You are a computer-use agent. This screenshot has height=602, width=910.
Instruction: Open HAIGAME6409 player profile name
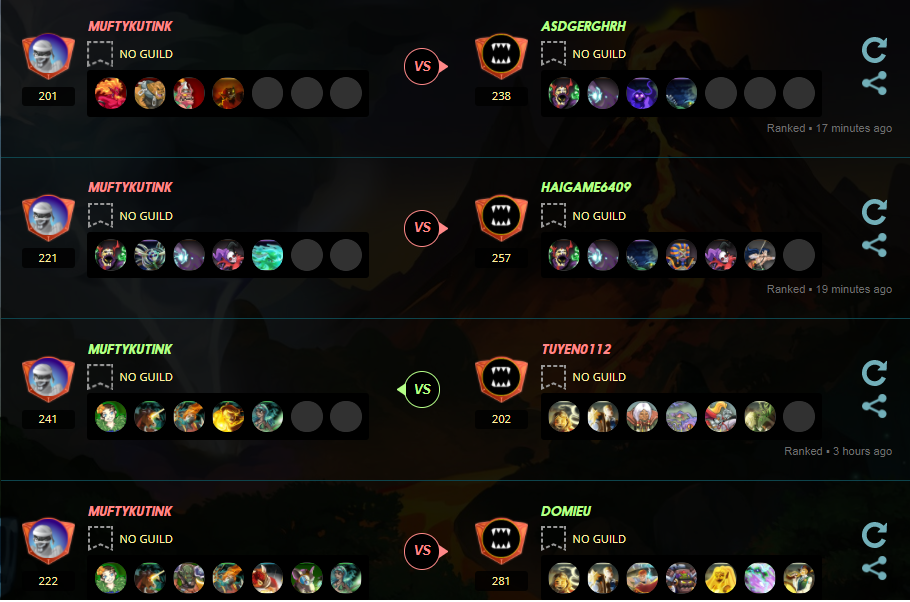pos(586,188)
